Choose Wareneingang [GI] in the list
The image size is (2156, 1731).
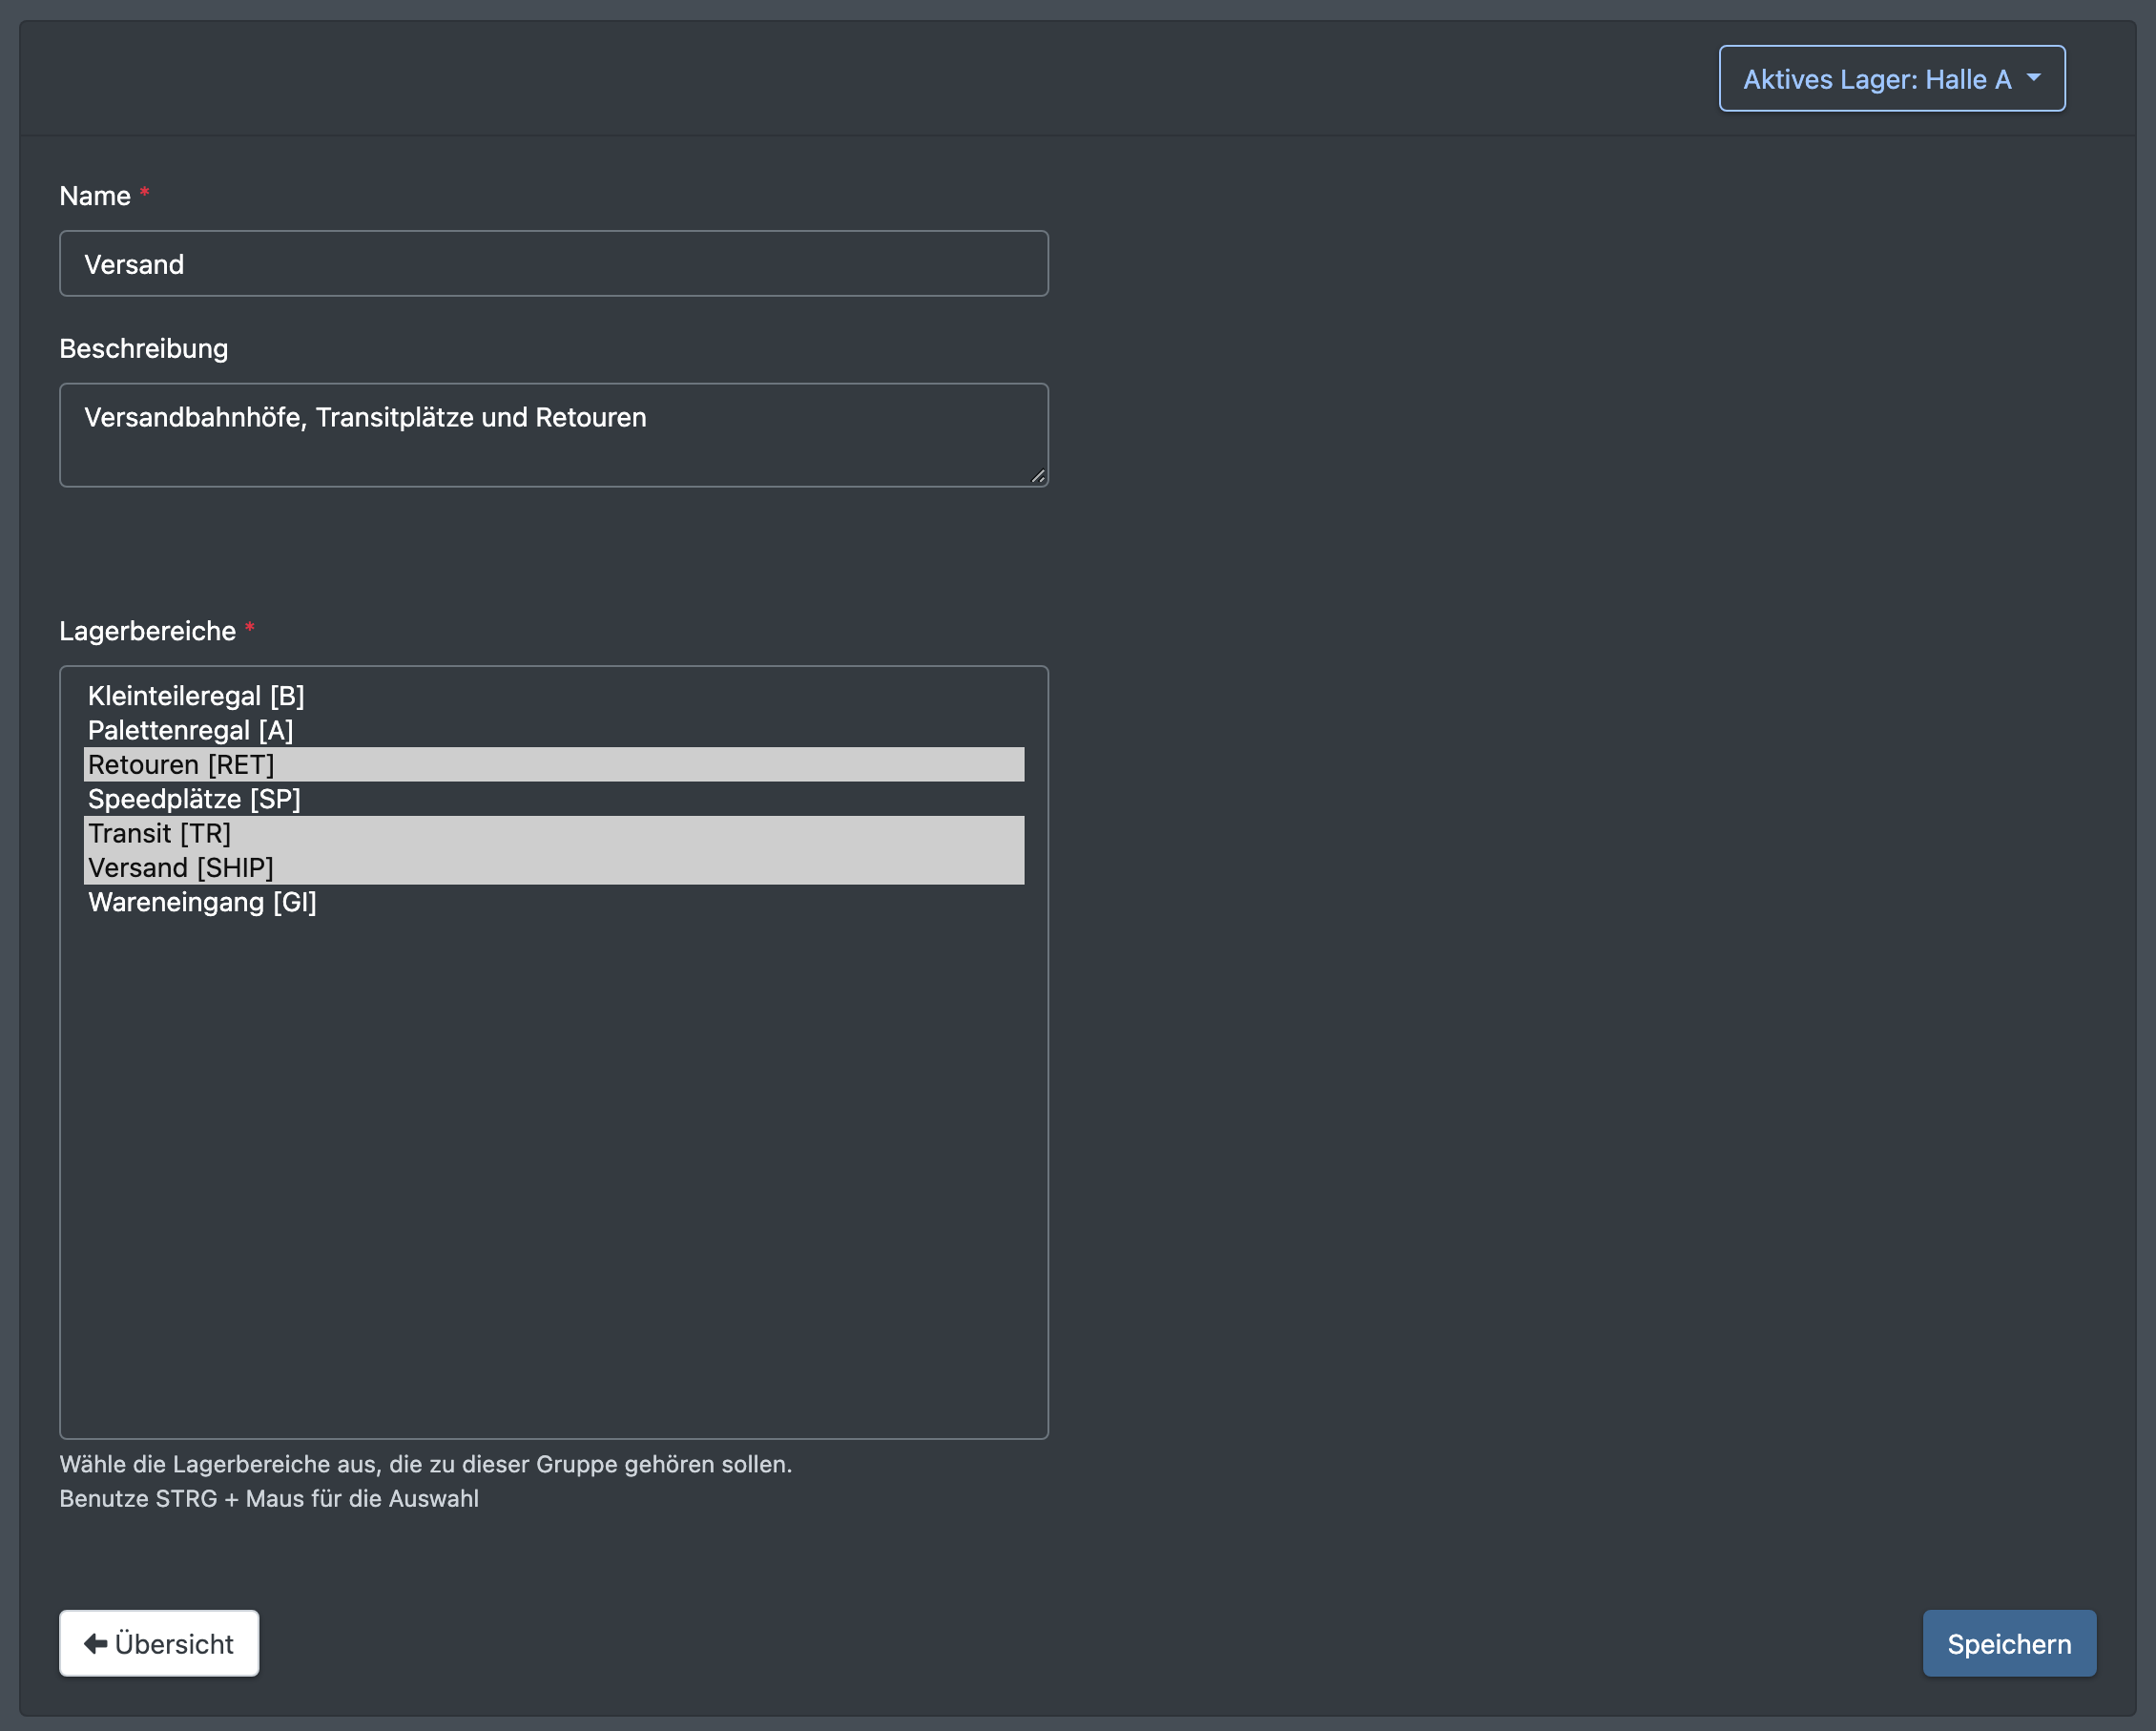553,902
